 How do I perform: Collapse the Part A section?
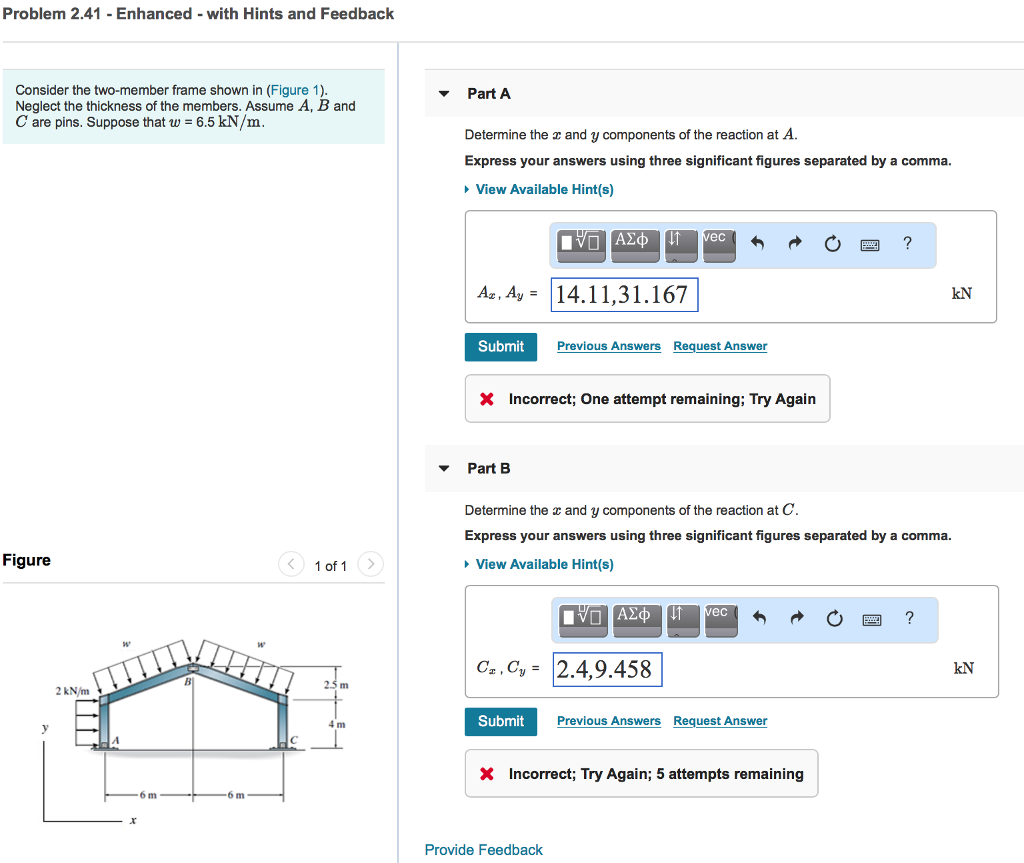pyautogui.click(x=443, y=93)
